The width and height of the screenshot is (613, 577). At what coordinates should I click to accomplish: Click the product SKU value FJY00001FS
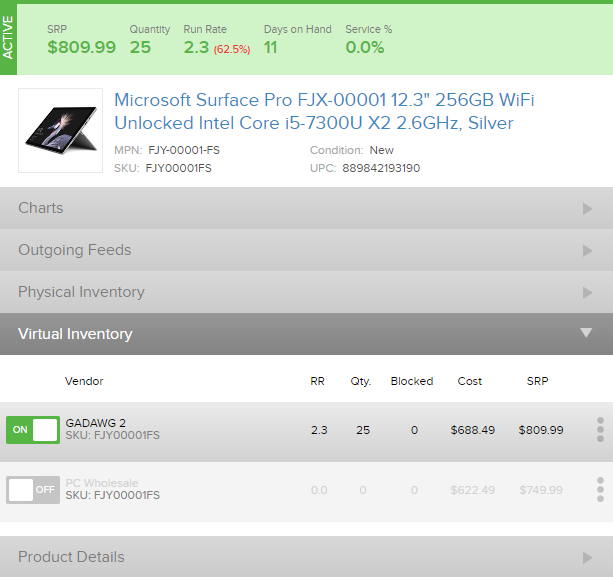pyautogui.click(x=178, y=168)
